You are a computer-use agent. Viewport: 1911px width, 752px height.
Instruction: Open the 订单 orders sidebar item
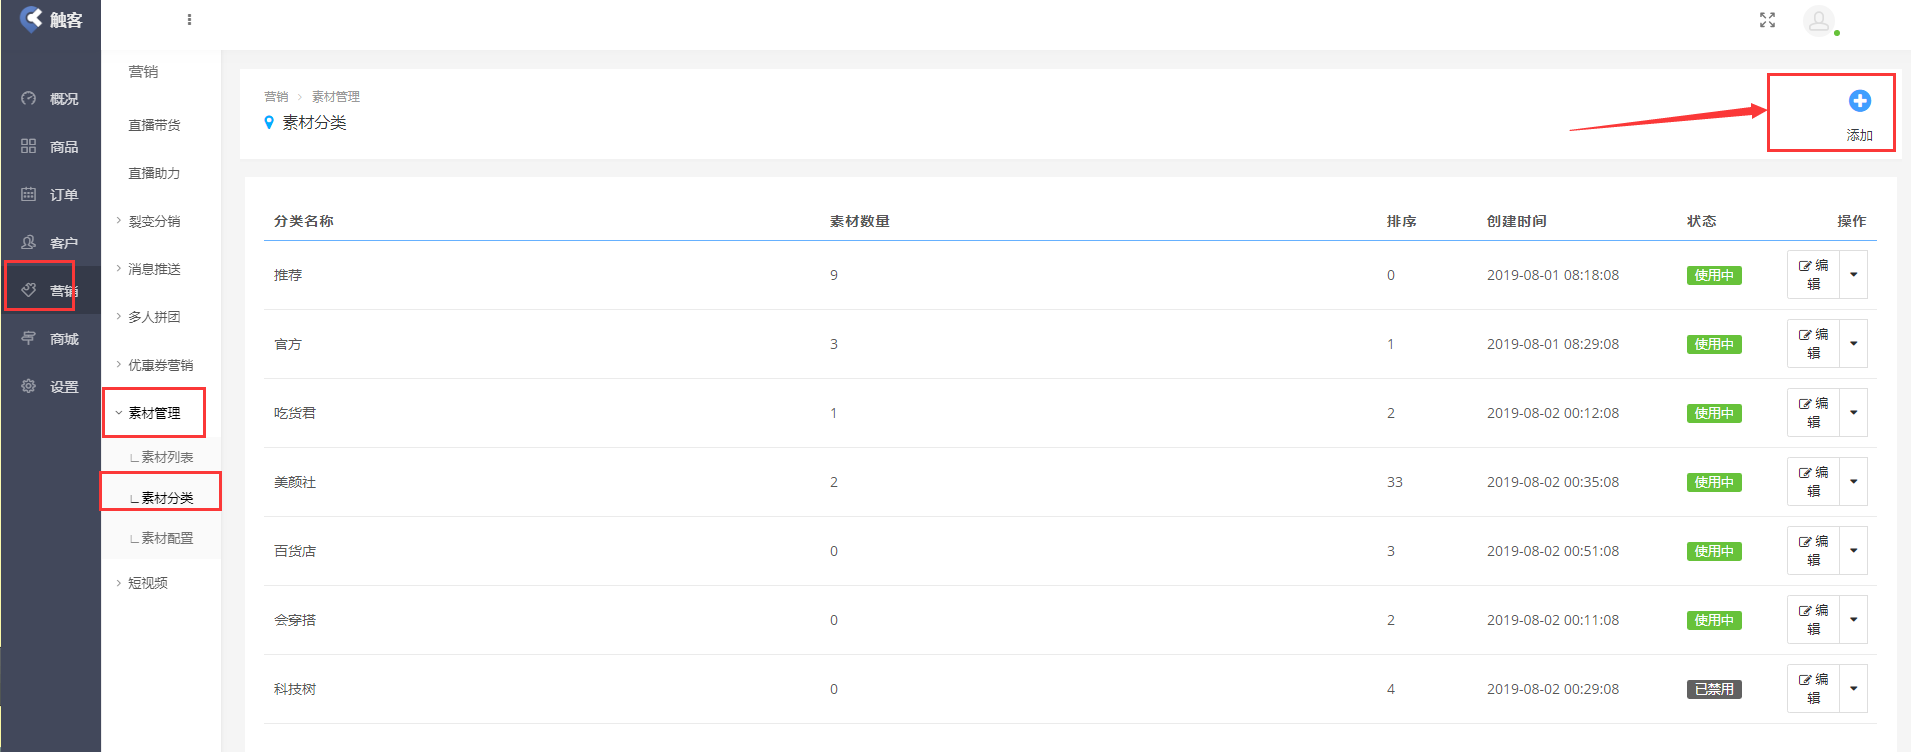50,195
